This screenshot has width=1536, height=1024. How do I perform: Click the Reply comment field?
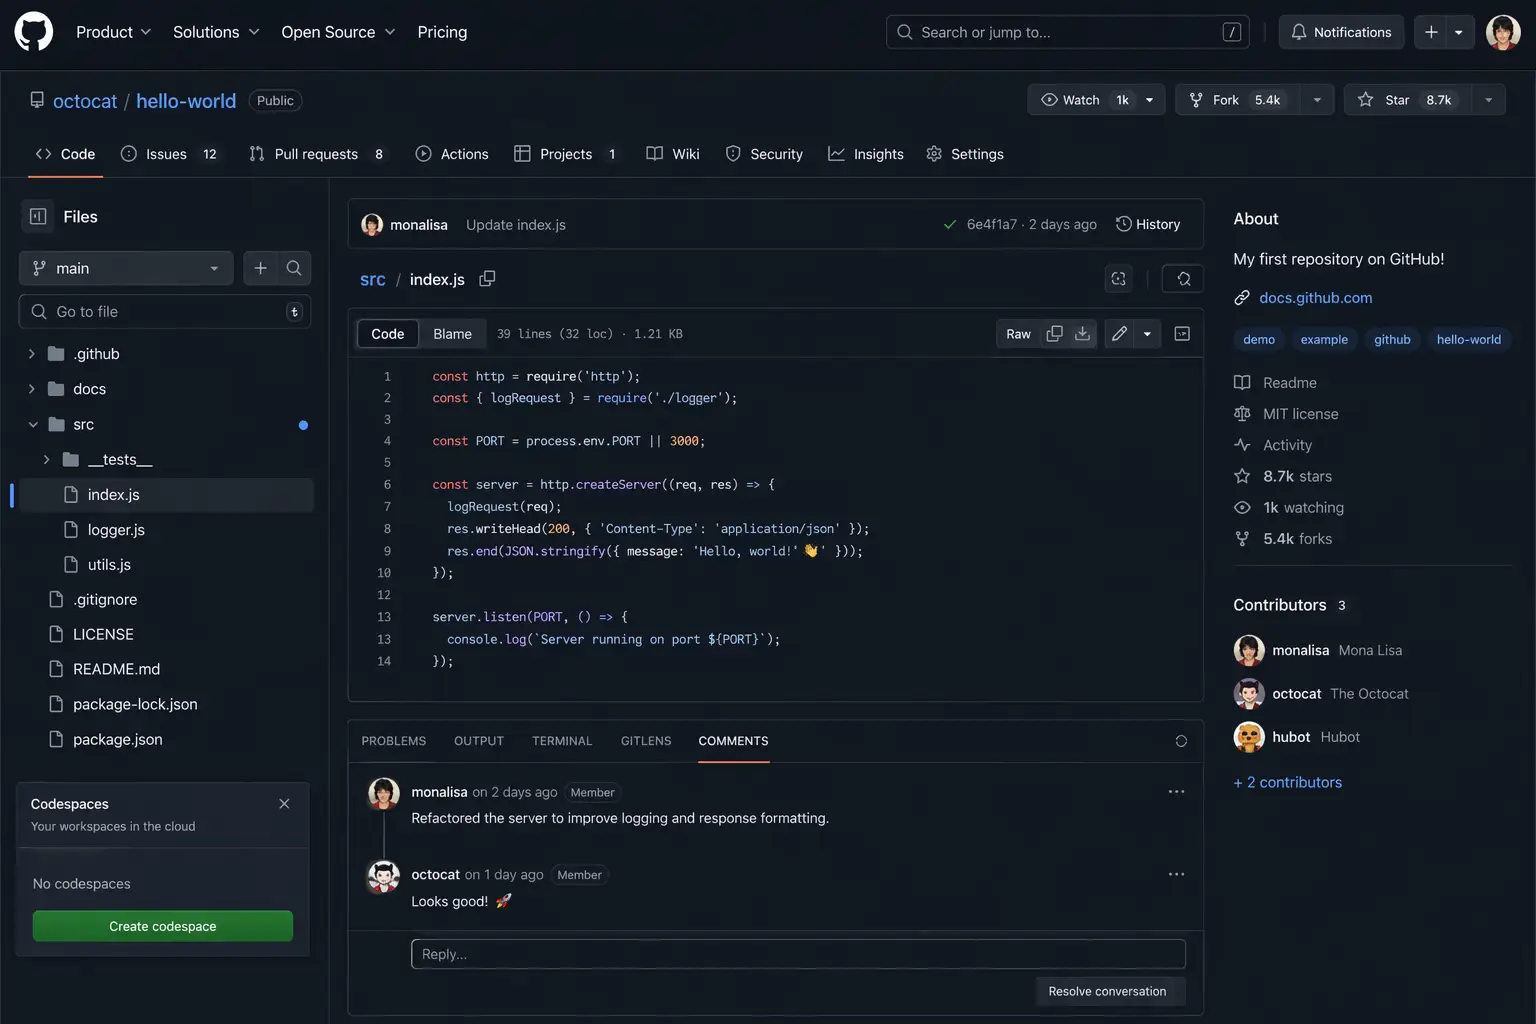[798, 954]
